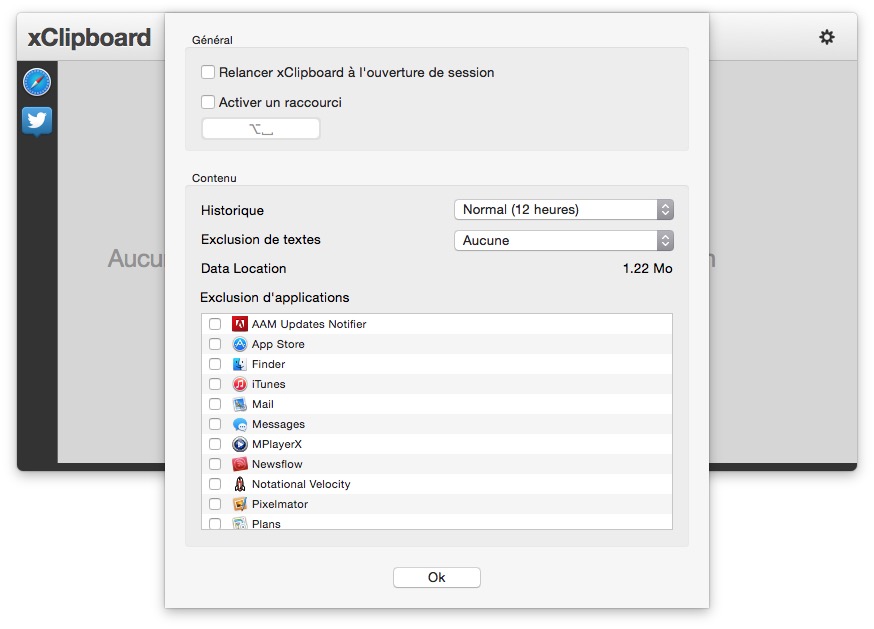Open the Exclusion de textes Aucune dropdown
The height and width of the screenshot is (629, 874).
click(x=564, y=241)
